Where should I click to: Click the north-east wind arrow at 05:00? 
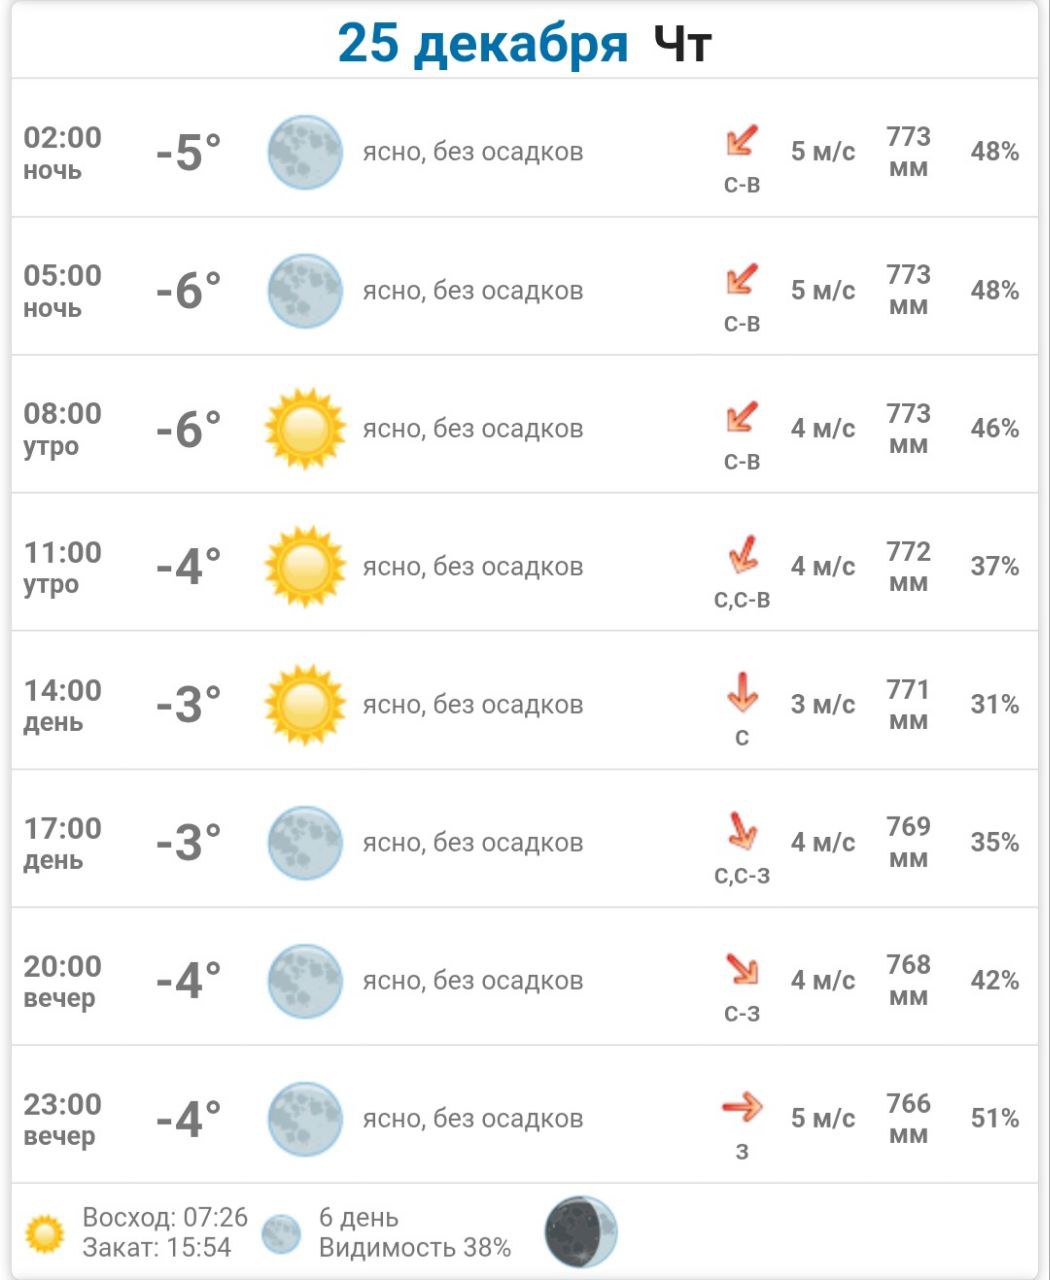tap(742, 278)
